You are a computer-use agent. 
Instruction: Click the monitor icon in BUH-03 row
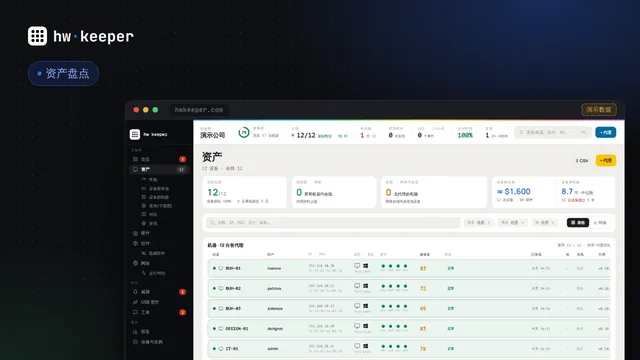pos(357,306)
